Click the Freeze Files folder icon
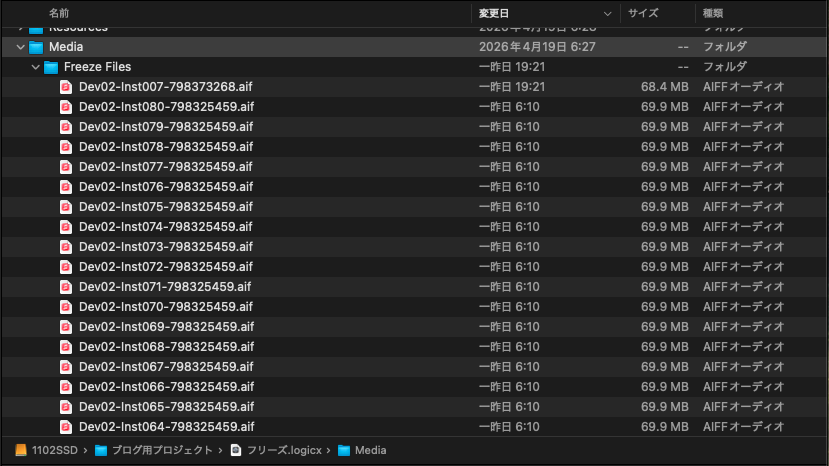Viewport: 829px width, 466px height. point(51,67)
